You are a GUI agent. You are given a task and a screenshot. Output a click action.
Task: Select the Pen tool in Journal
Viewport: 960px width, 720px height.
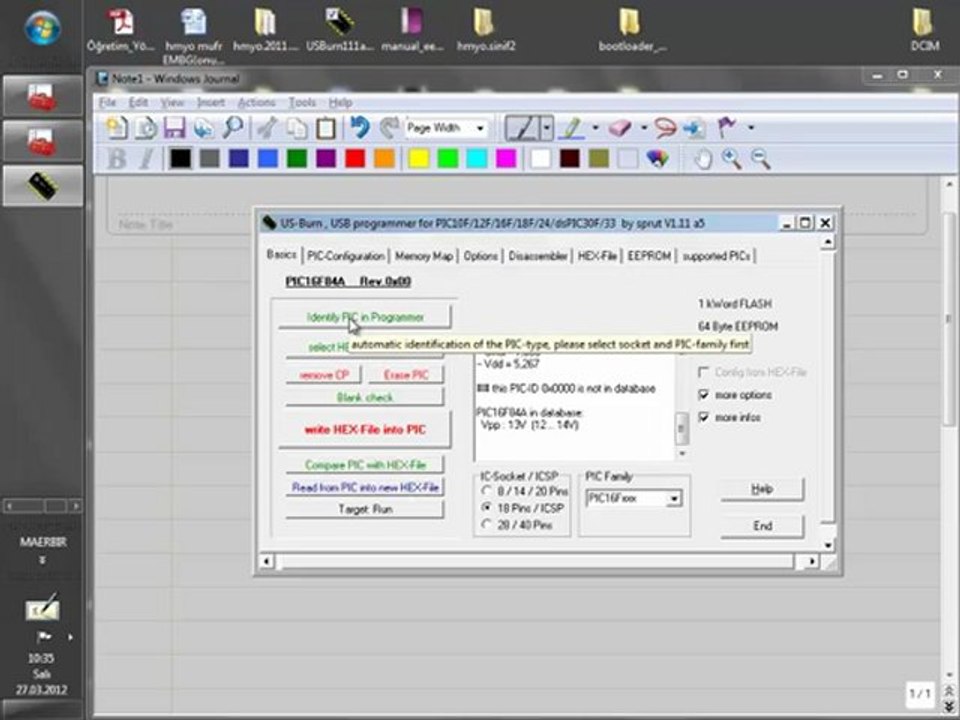[x=522, y=128]
